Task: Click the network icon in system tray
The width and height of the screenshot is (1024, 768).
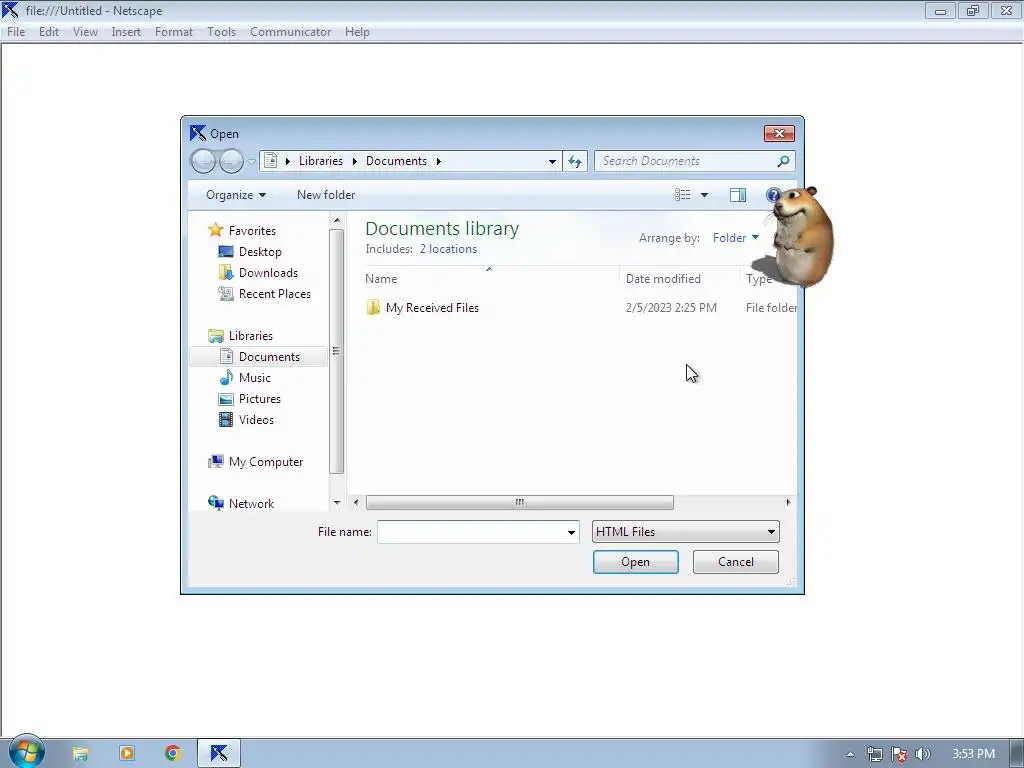Action: 875,754
